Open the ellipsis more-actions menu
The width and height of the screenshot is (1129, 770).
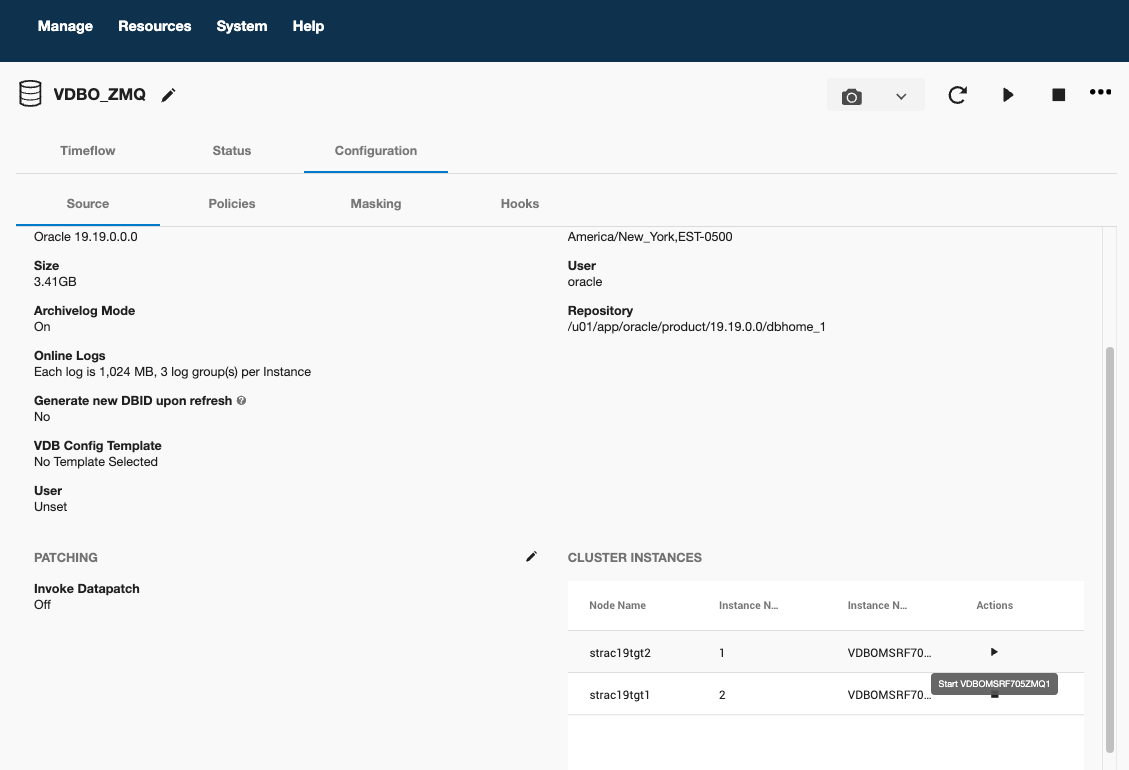(x=1100, y=93)
